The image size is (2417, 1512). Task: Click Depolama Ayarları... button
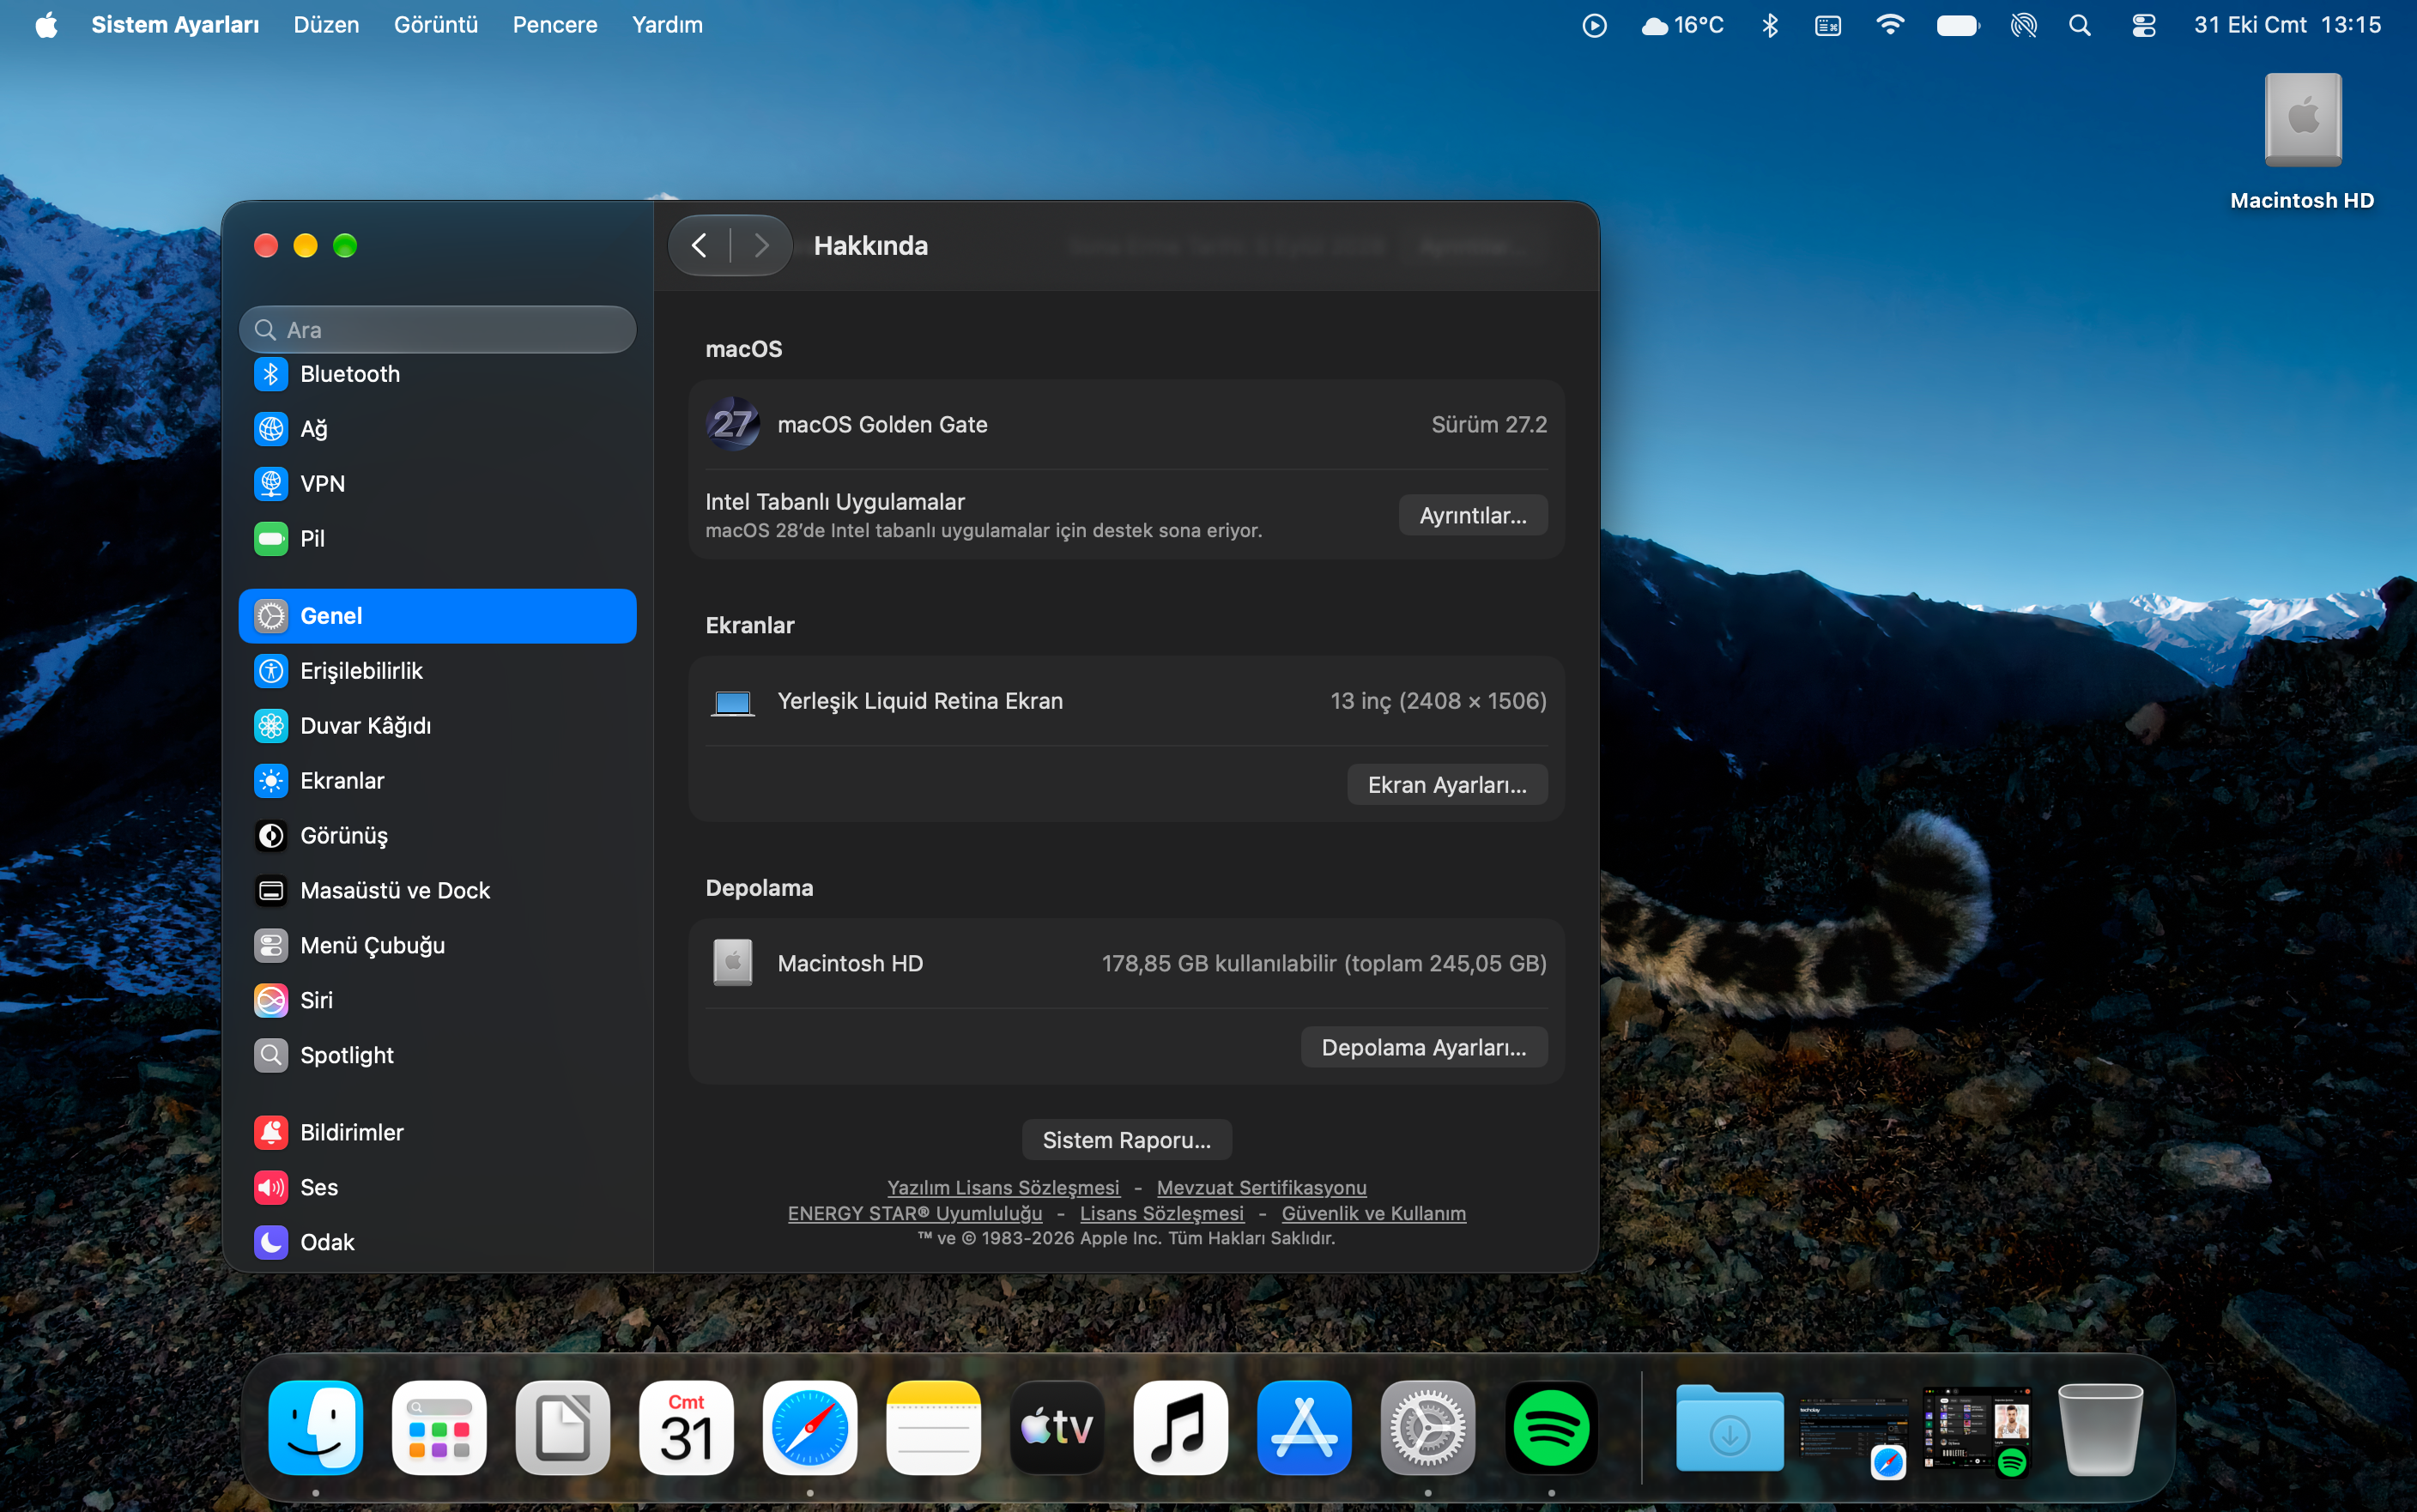point(1424,1047)
